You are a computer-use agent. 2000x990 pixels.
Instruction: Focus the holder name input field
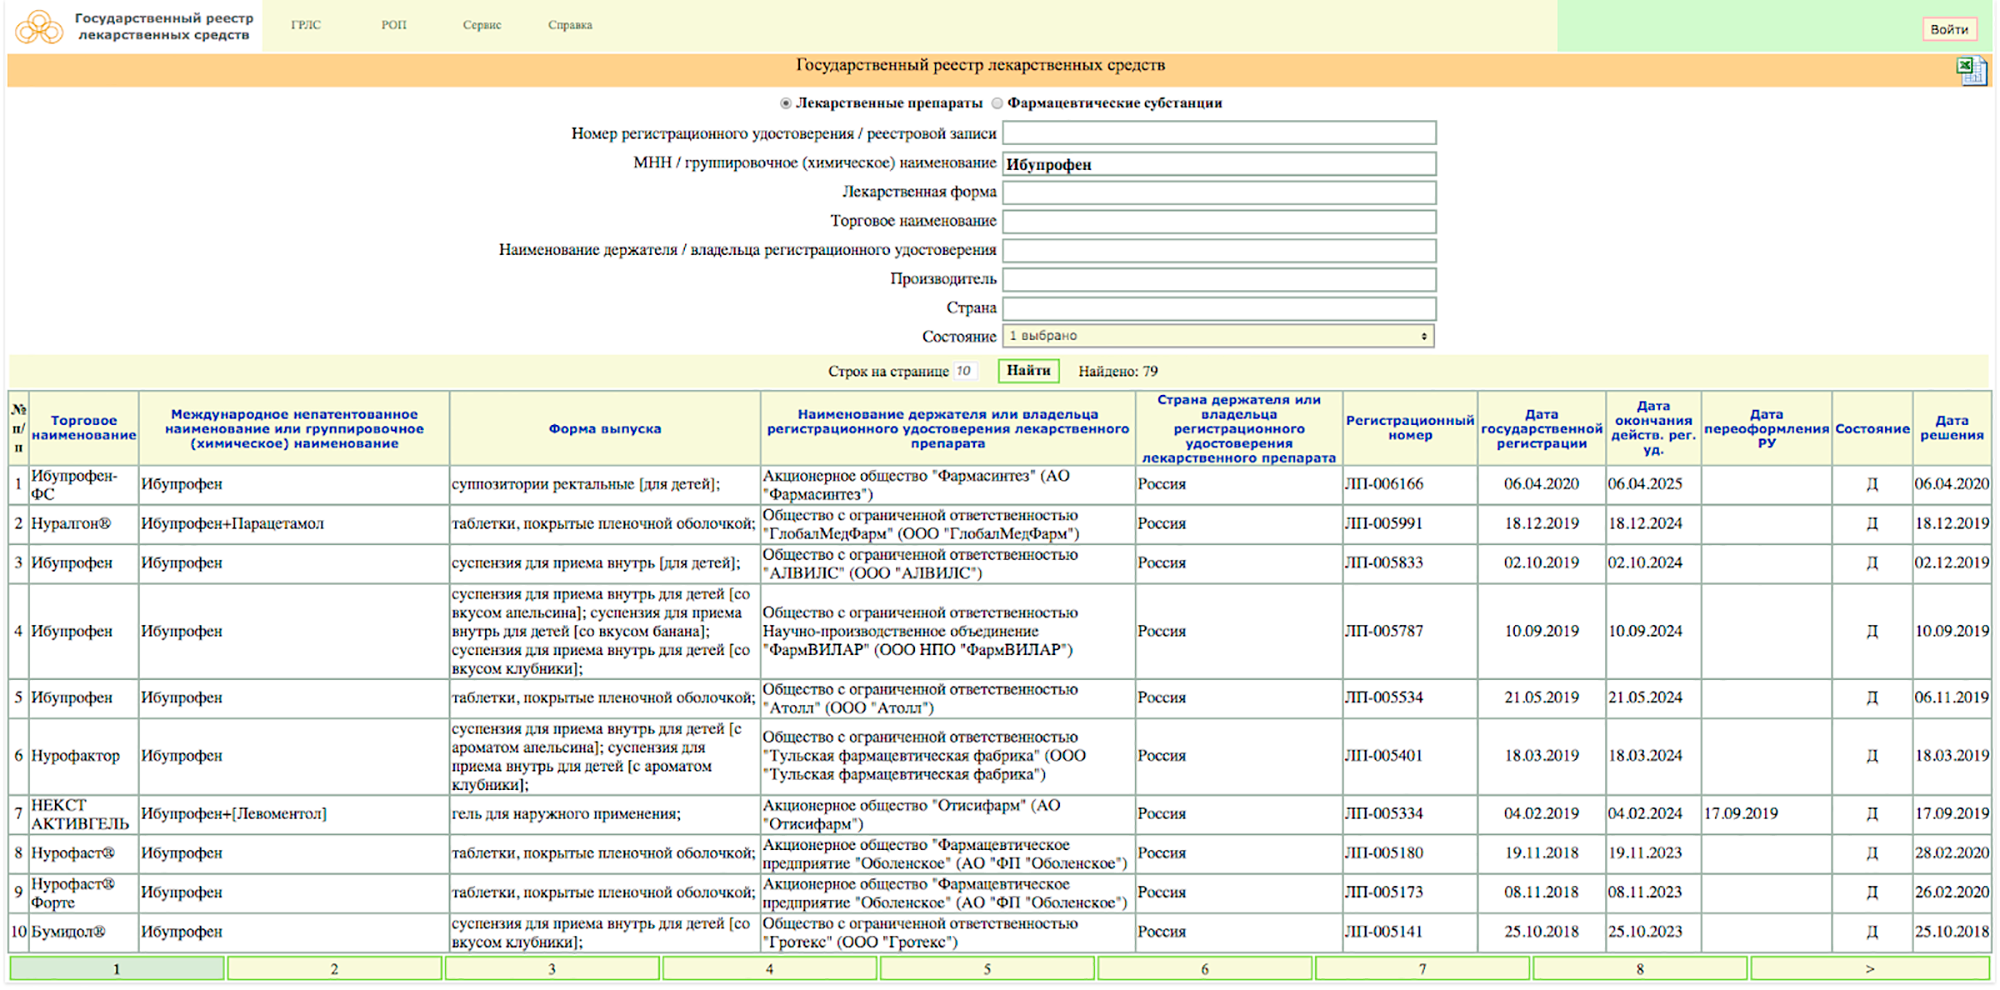click(1219, 250)
